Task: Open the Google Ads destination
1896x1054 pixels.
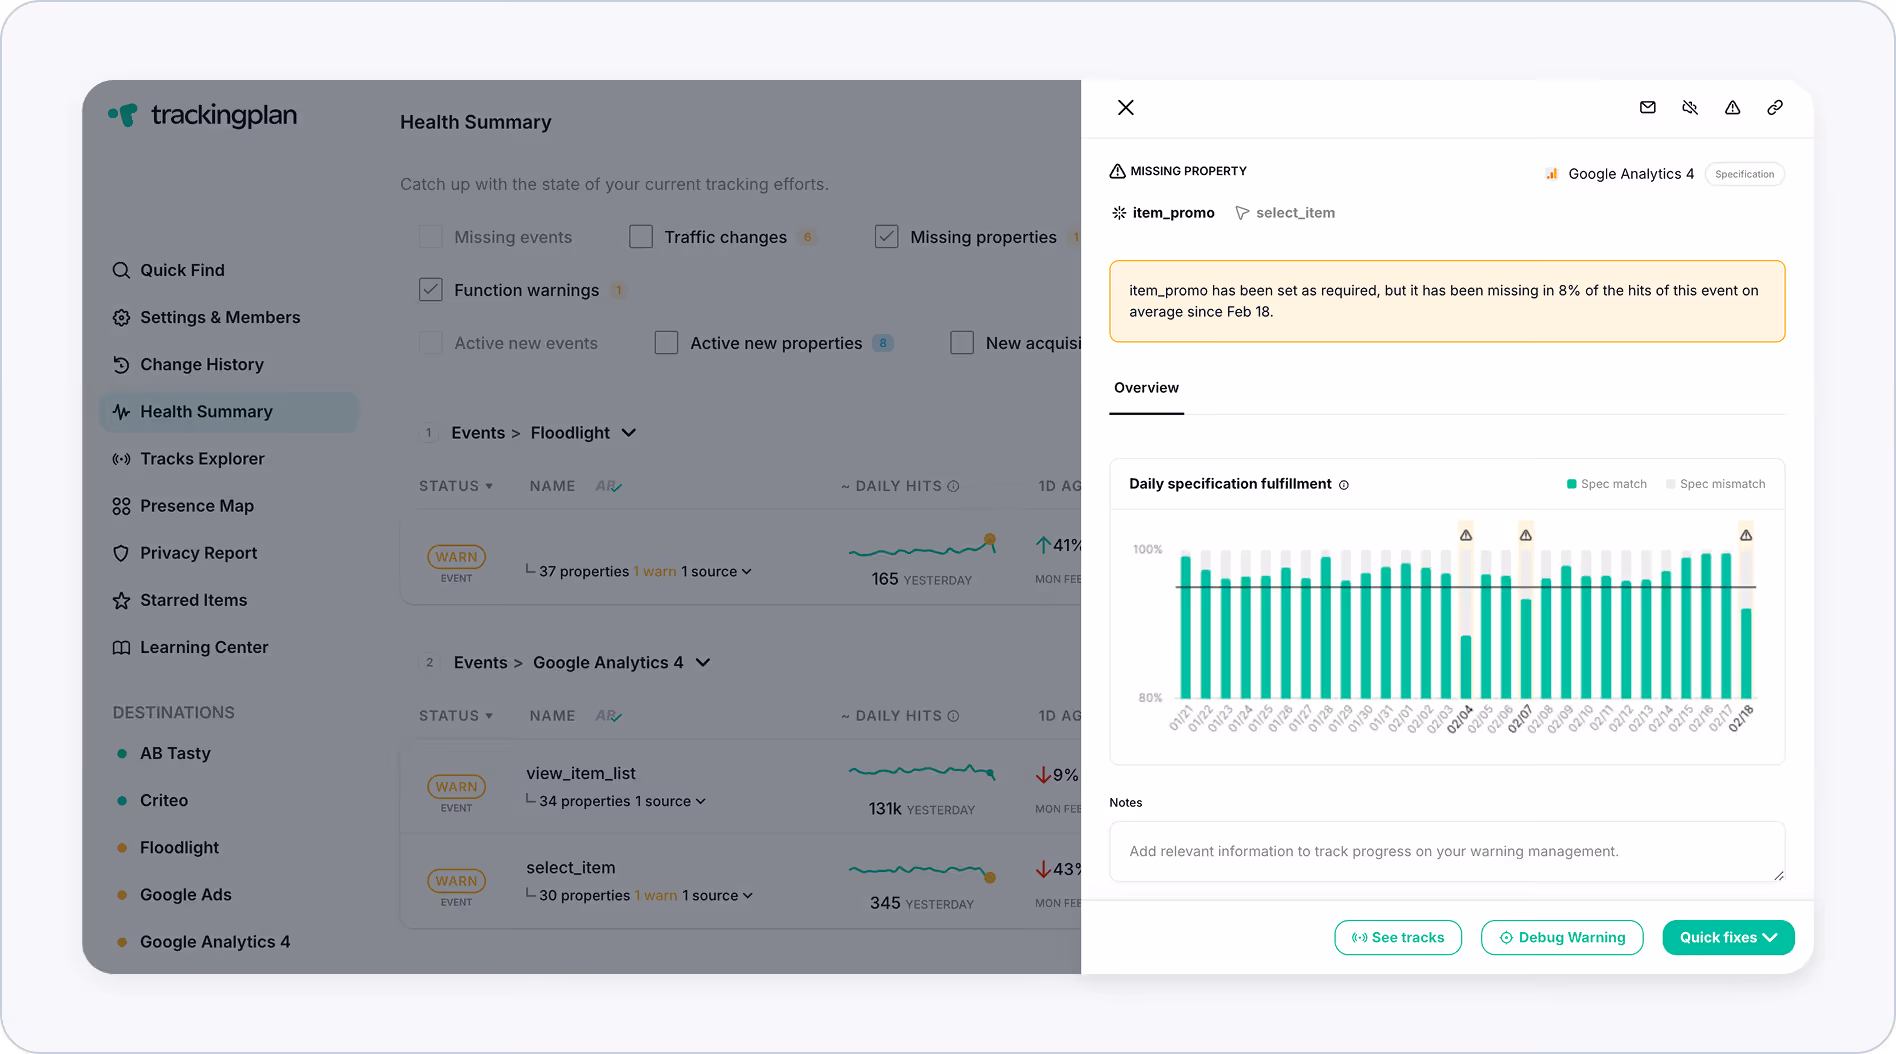Action: 186,895
